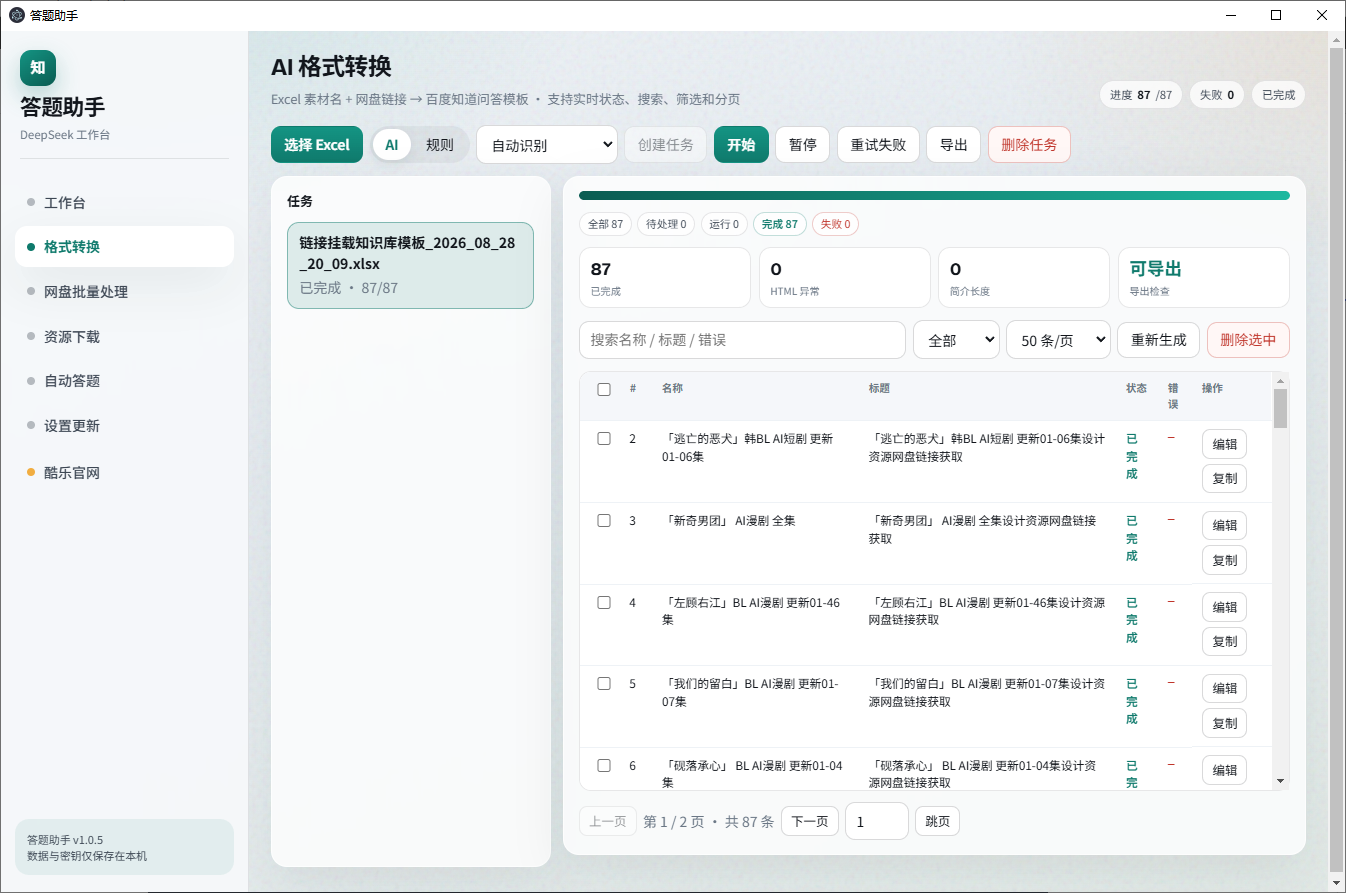Click 编辑 for row 2 逃亡的恶犬
The height and width of the screenshot is (893, 1346).
pyautogui.click(x=1224, y=444)
